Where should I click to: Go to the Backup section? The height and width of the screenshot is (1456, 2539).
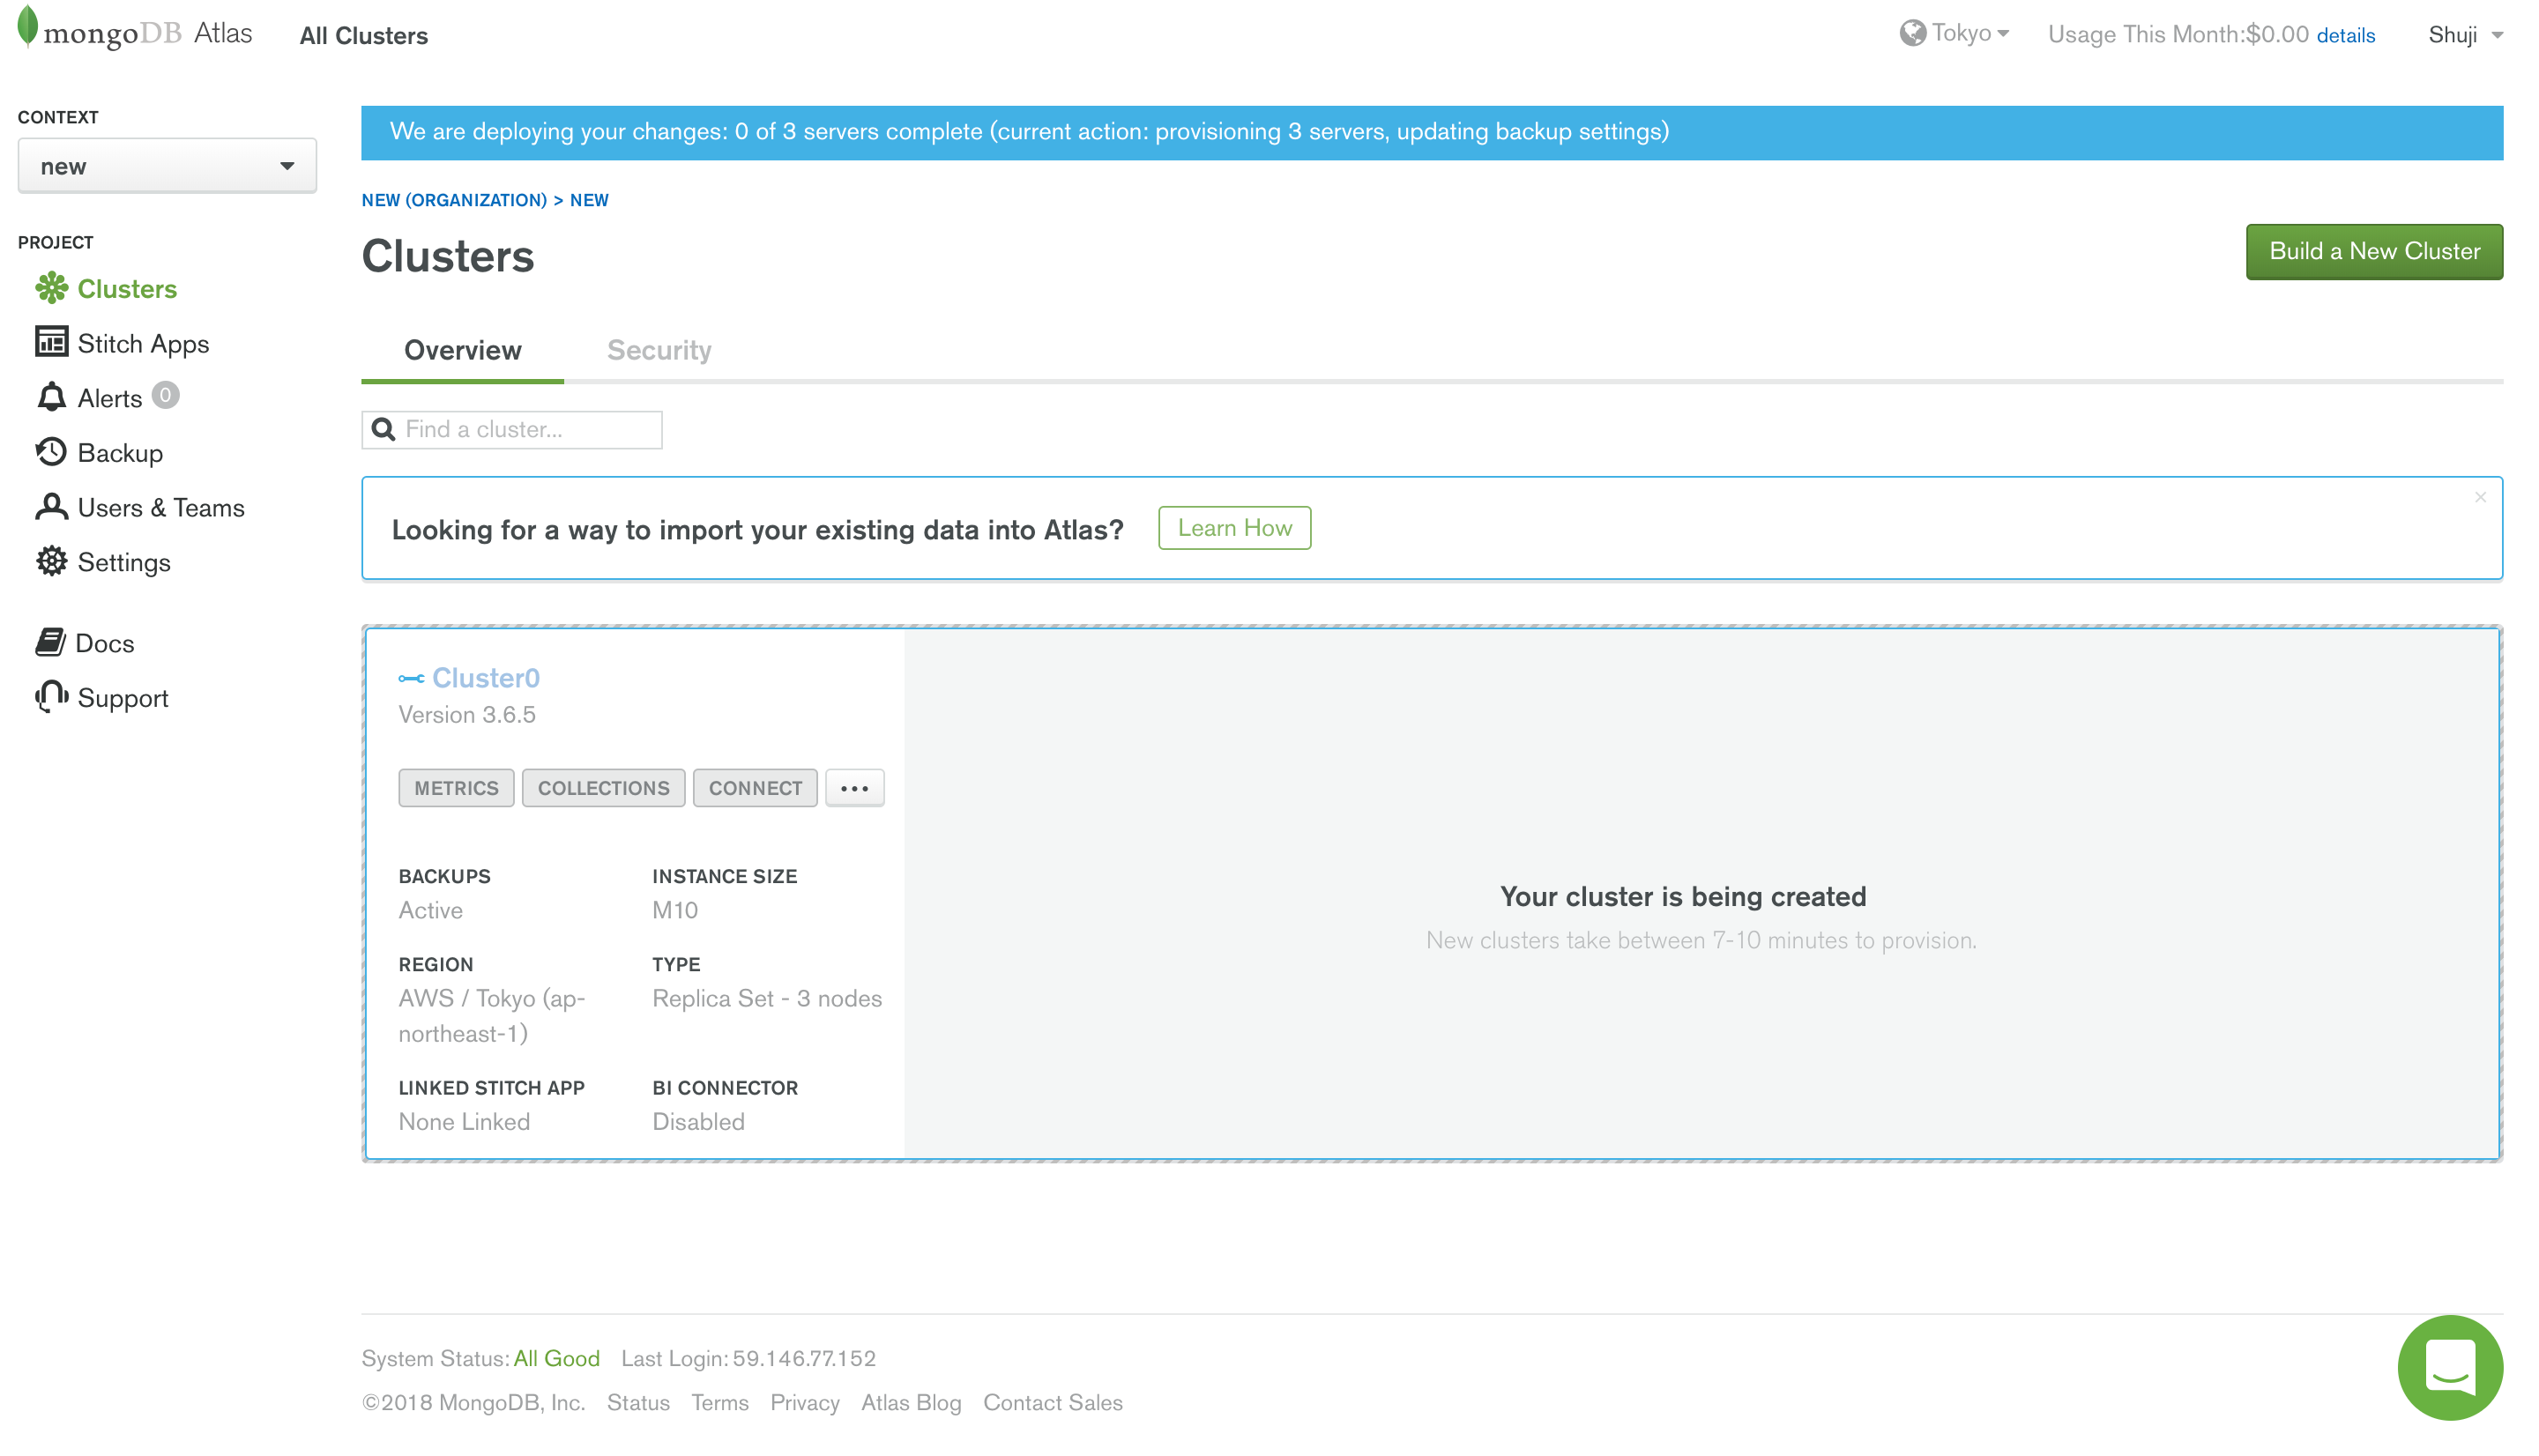tap(119, 452)
